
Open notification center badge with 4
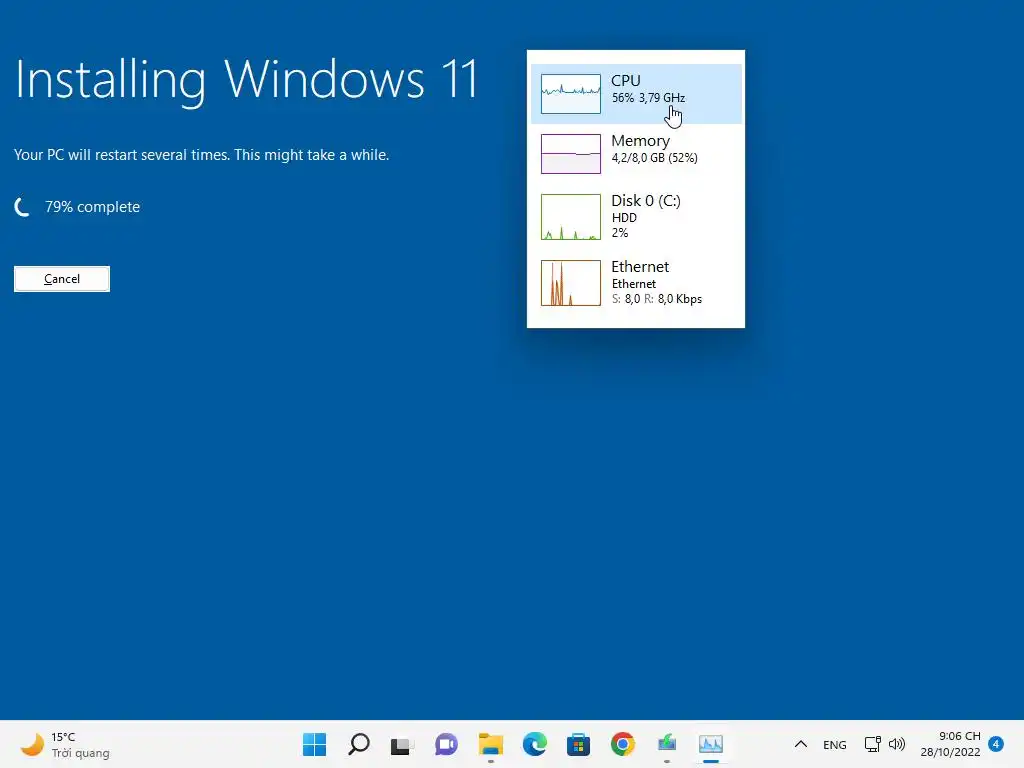click(996, 744)
